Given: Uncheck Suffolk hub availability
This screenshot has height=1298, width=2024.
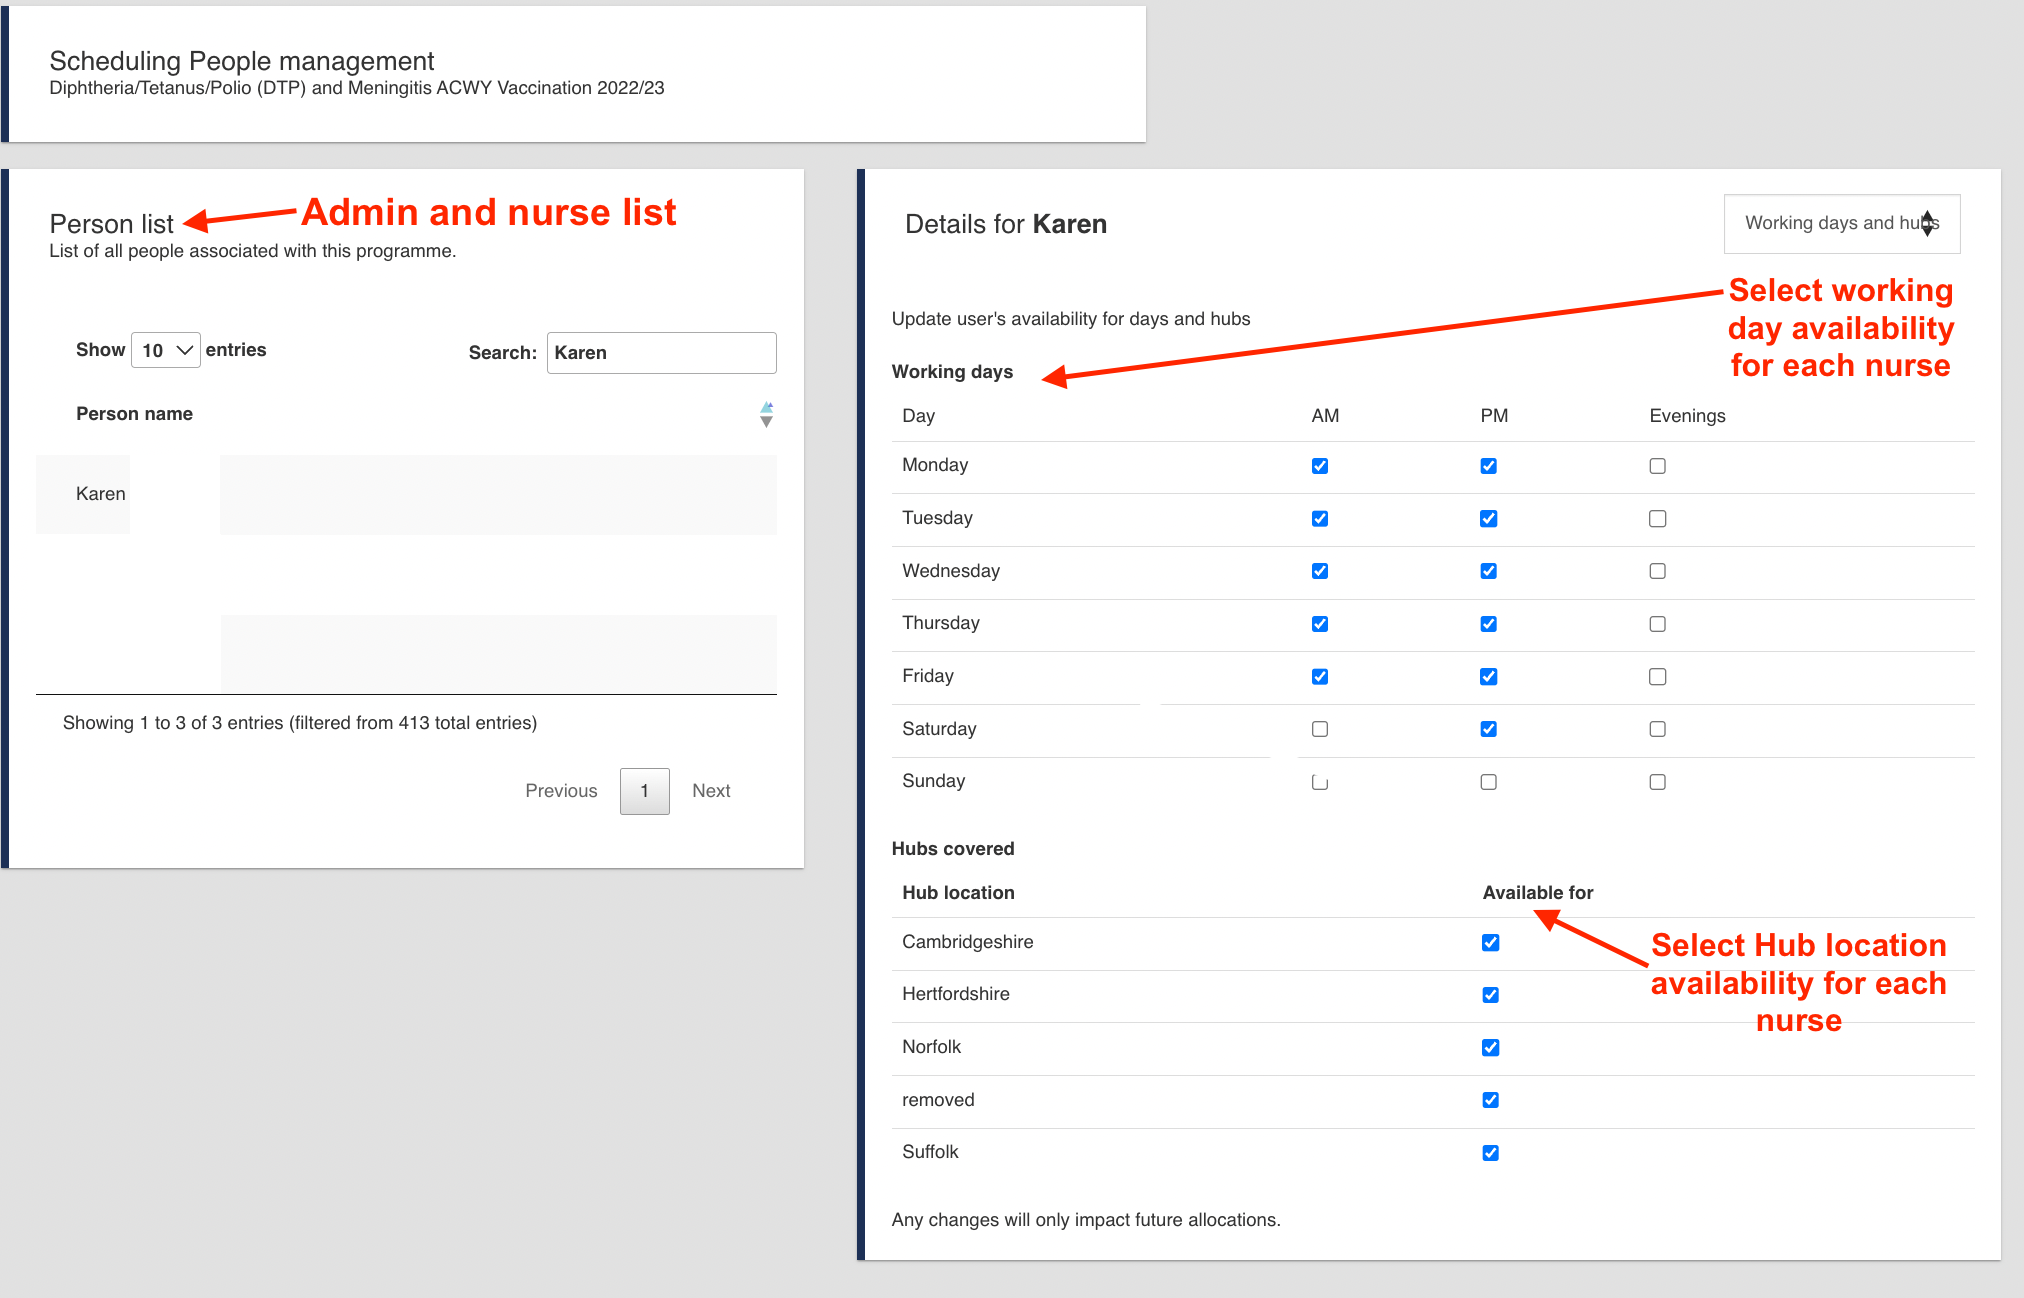Looking at the screenshot, I should click(1490, 1153).
